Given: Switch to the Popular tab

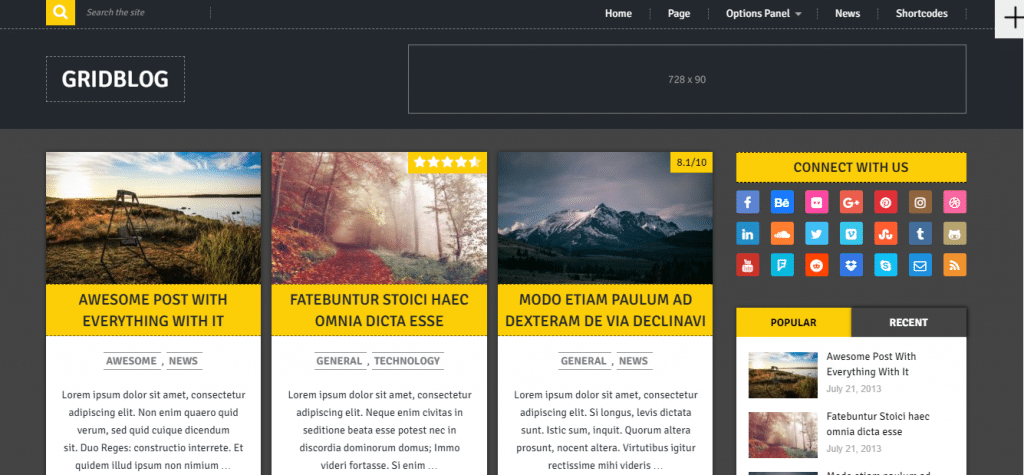Looking at the screenshot, I should 793,322.
